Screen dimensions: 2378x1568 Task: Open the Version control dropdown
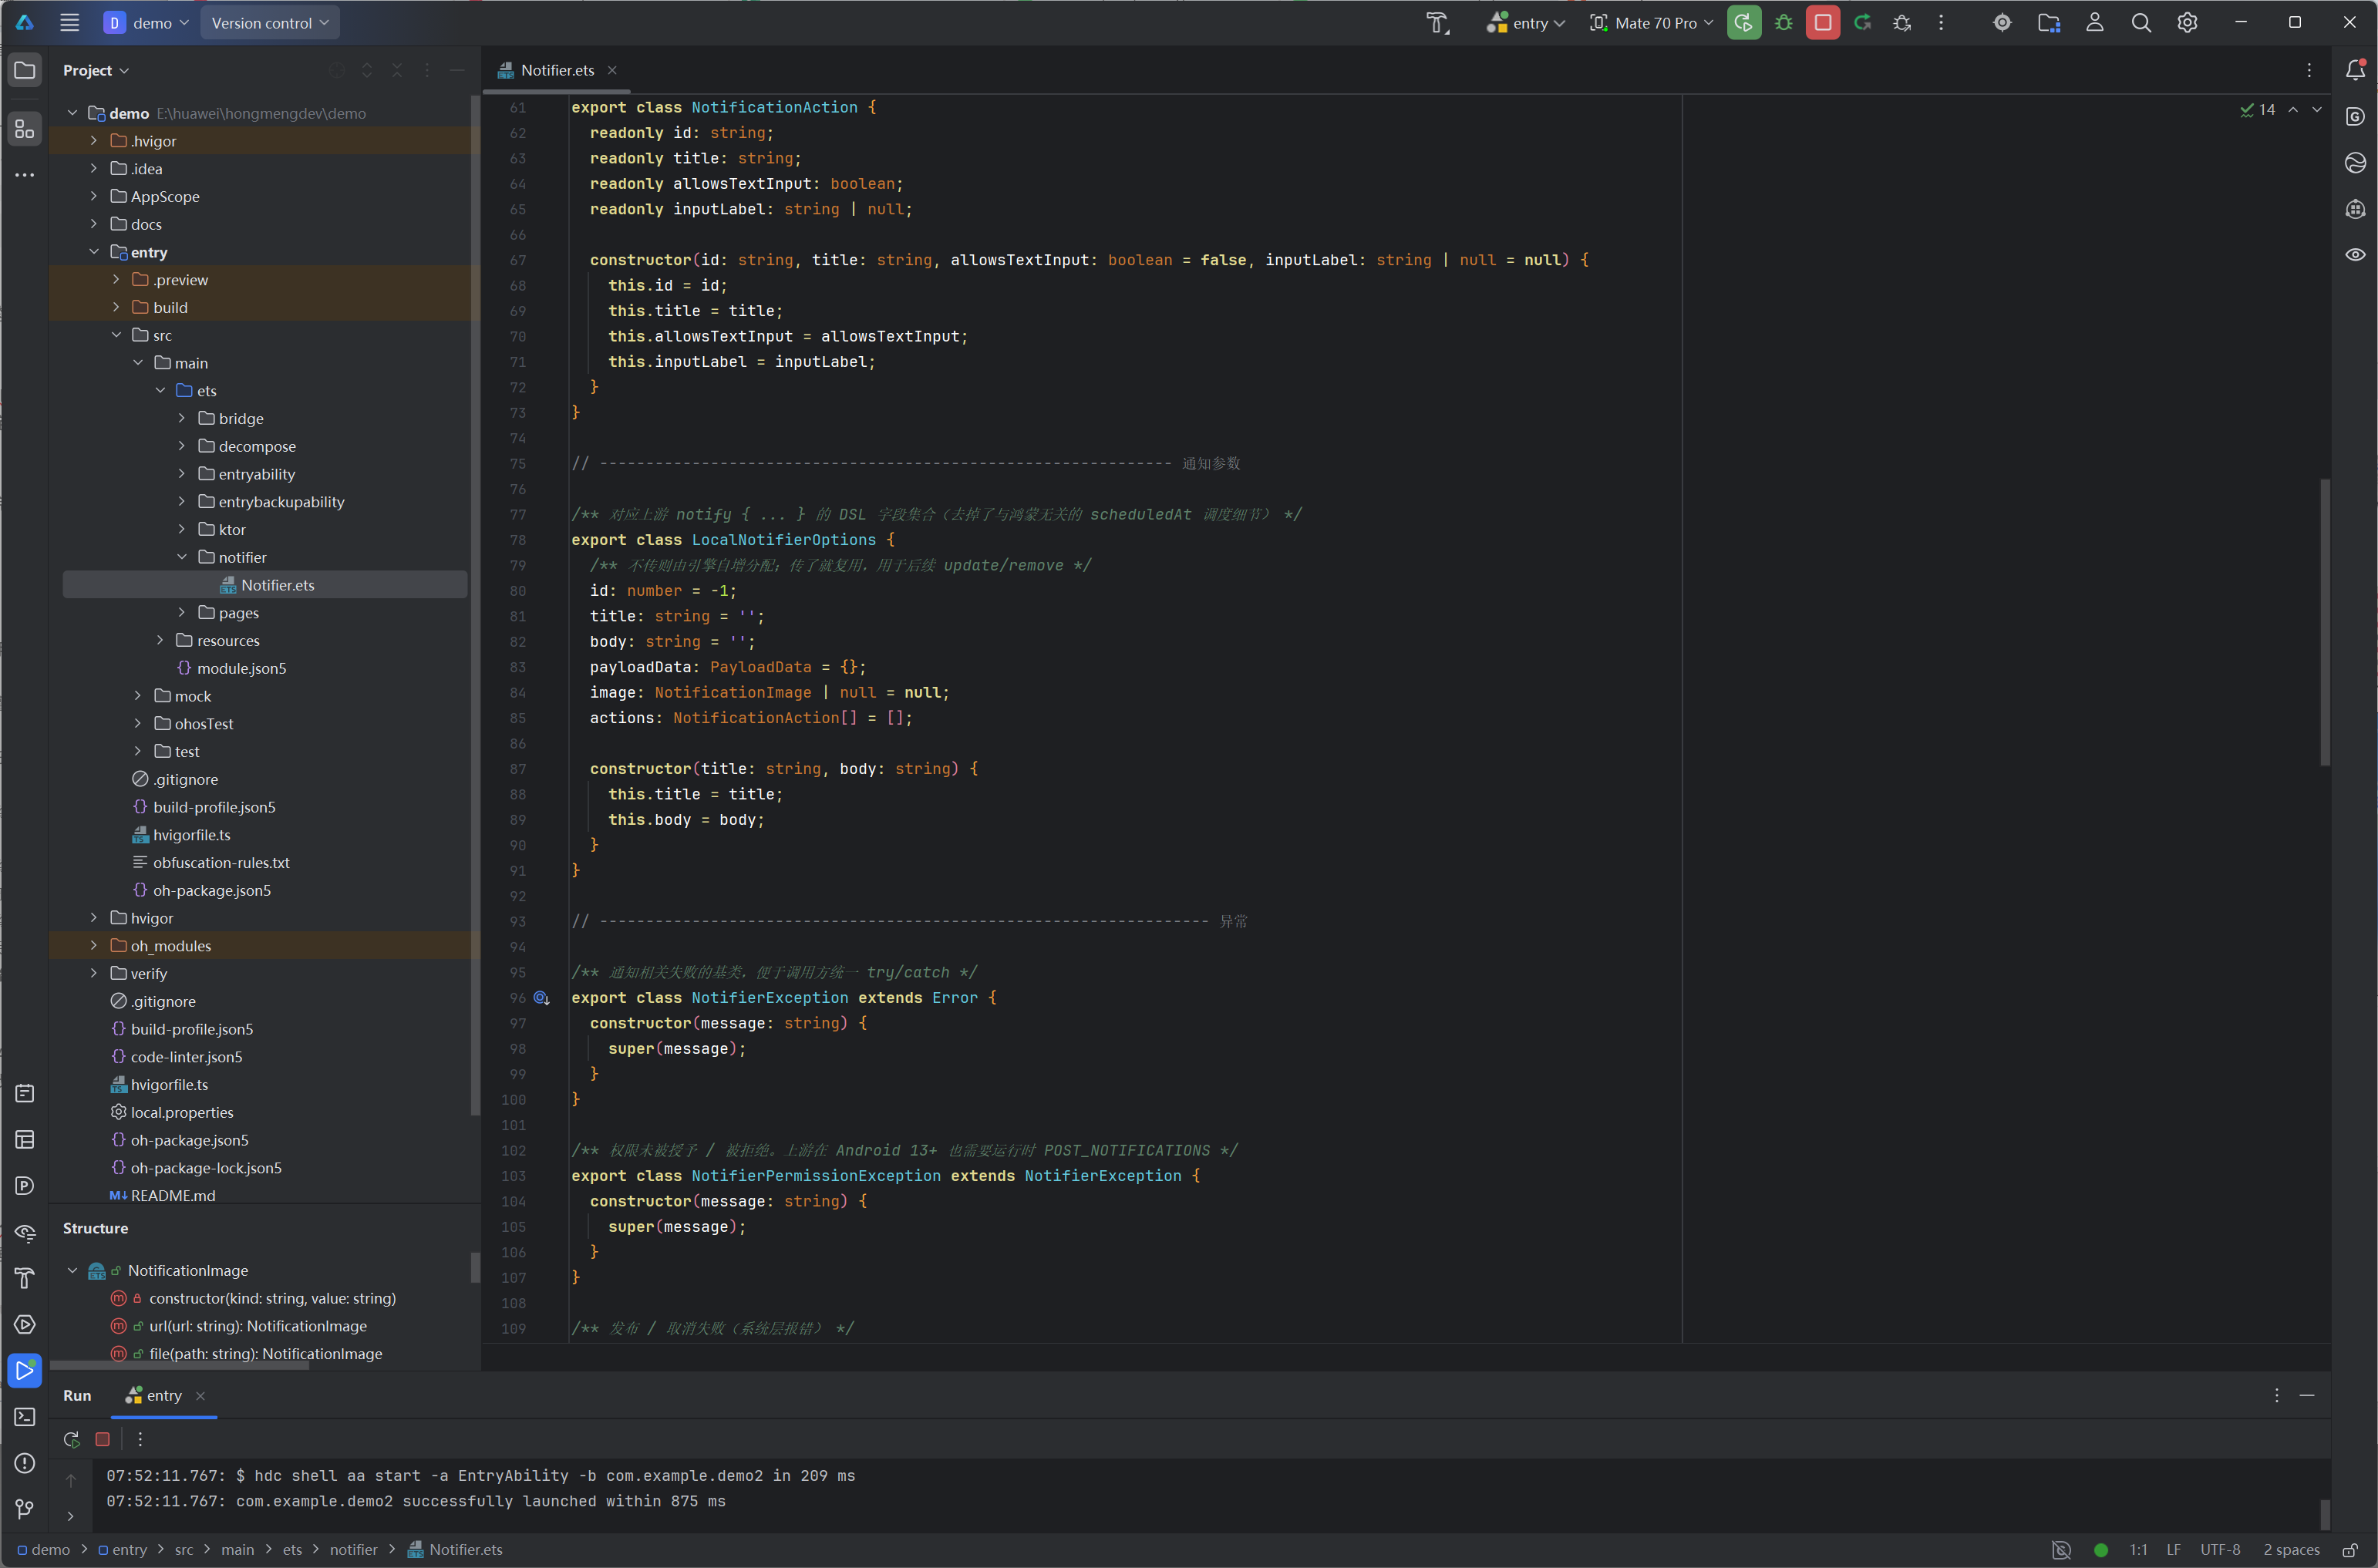[270, 23]
